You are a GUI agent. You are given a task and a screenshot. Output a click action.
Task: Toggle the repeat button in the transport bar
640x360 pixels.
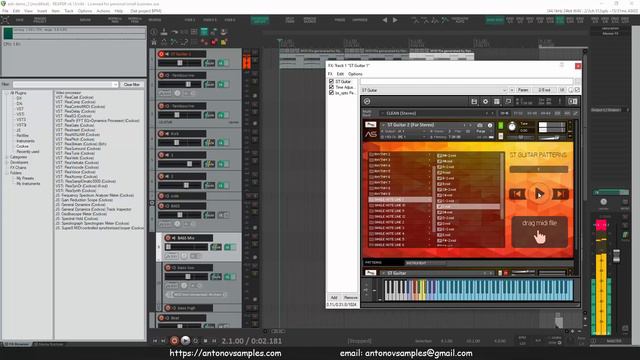pos(196,341)
